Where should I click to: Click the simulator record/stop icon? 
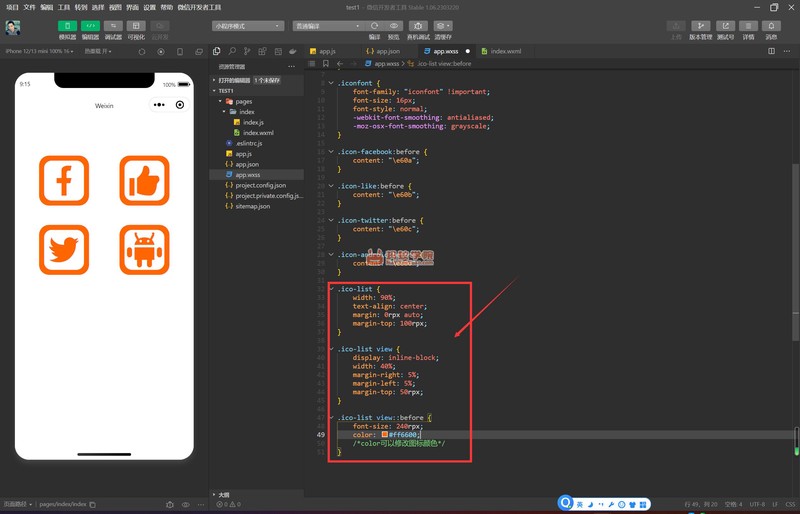pyautogui.click(x=161, y=52)
